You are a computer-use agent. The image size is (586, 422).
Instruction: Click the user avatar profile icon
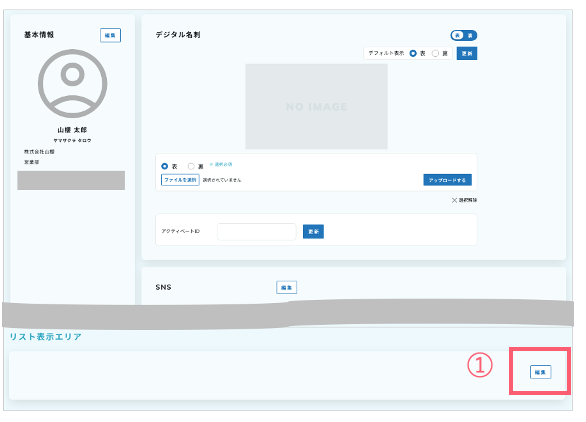tap(73, 83)
